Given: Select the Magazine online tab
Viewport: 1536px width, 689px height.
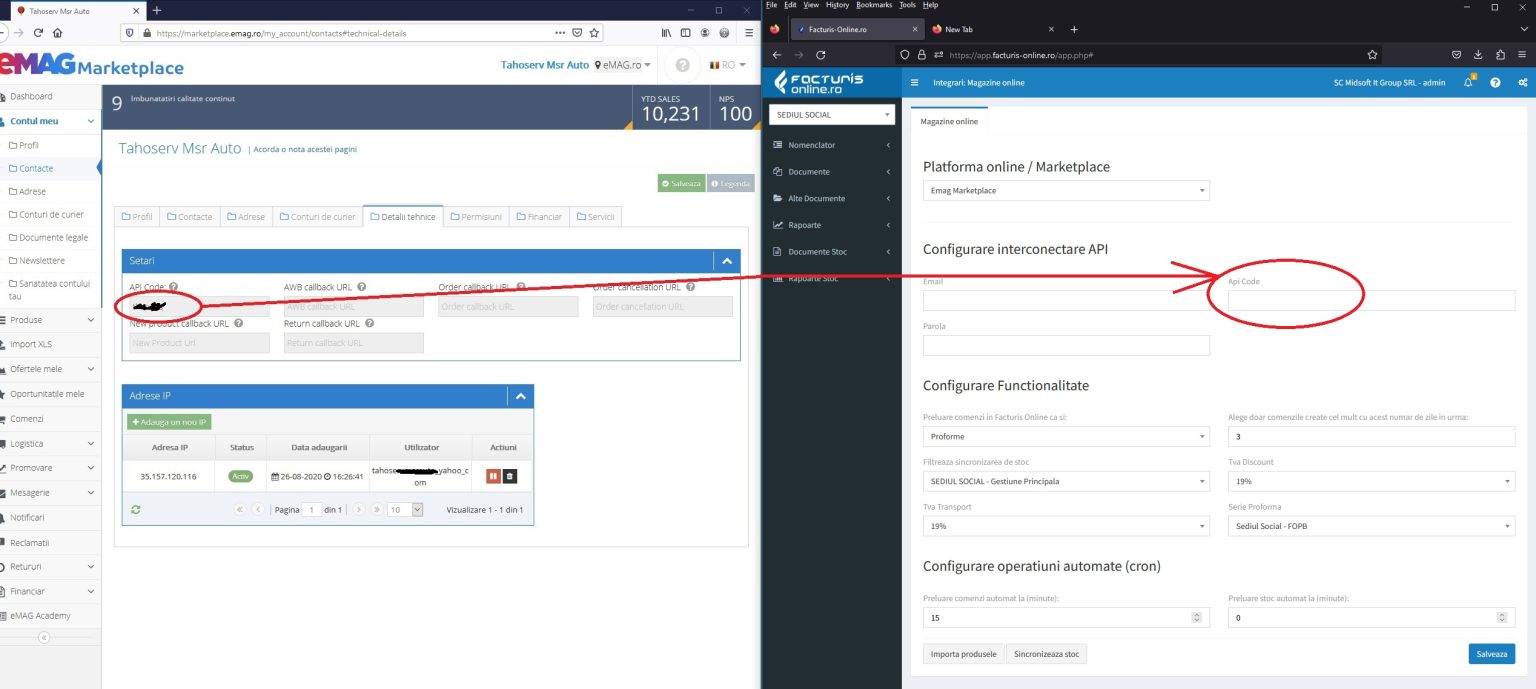Looking at the screenshot, I should click(949, 122).
